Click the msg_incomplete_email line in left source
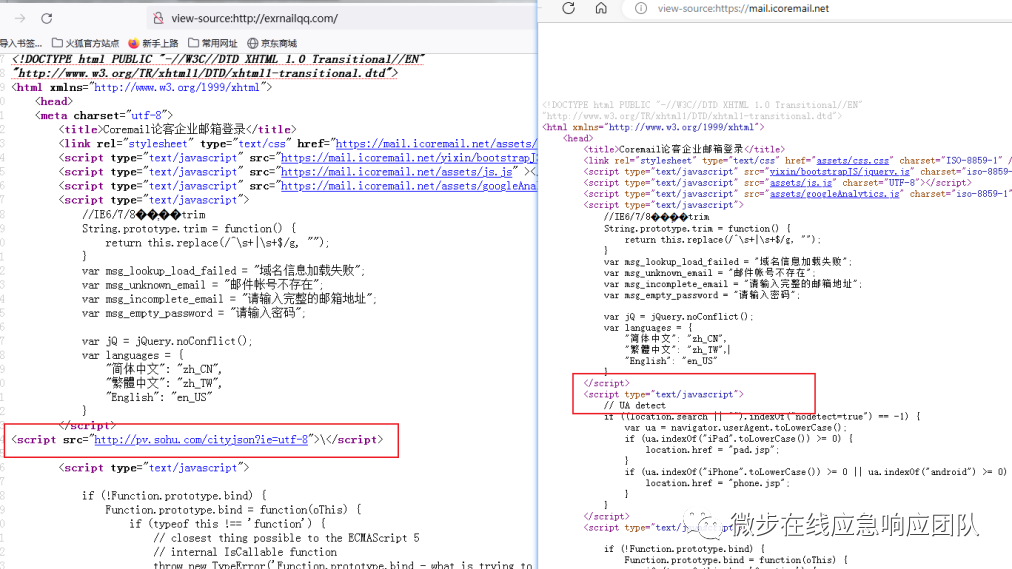This screenshot has width=1012, height=569. [229, 299]
